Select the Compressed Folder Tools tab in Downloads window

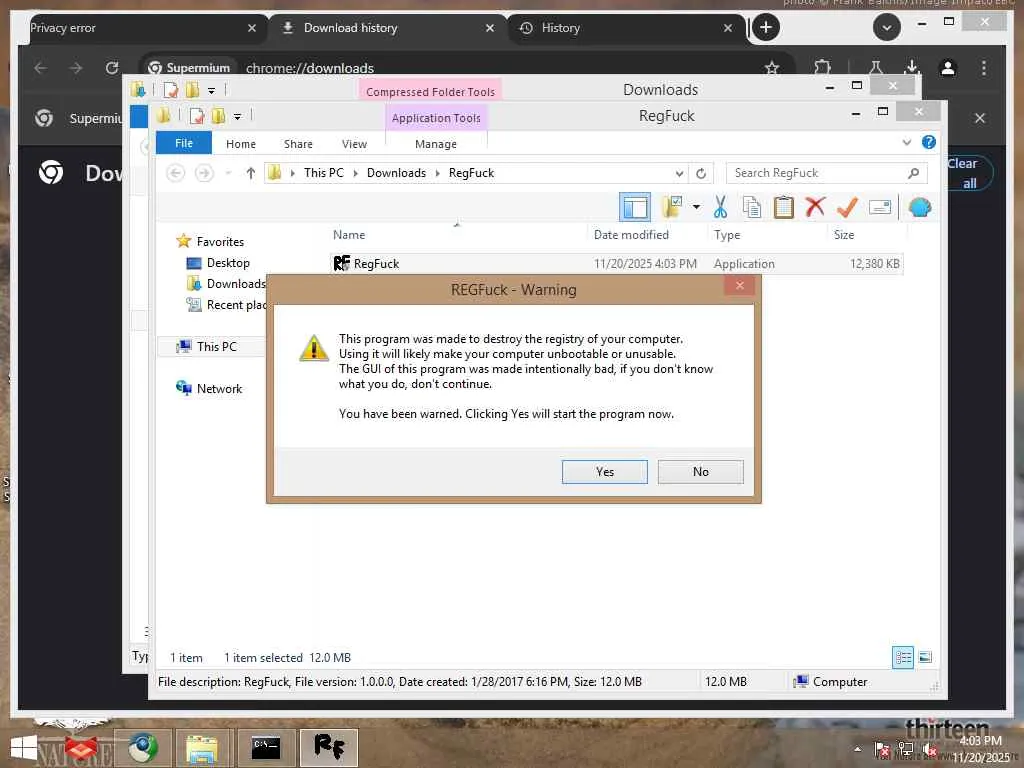click(430, 91)
